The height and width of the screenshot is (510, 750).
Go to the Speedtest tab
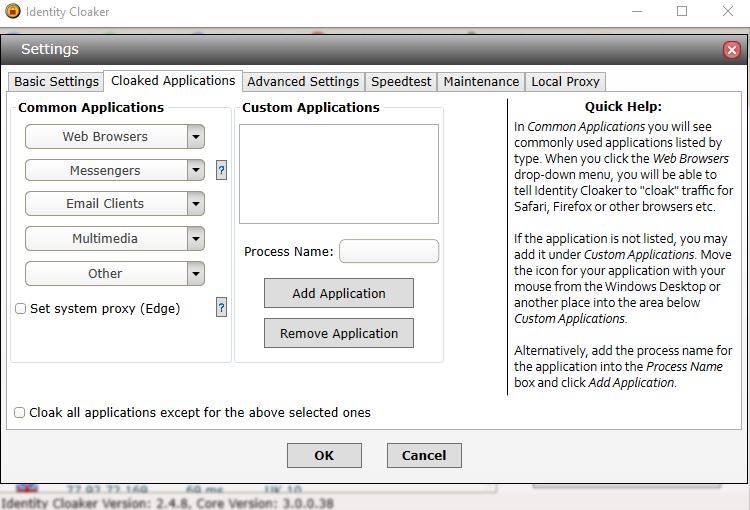tap(401, 81)
